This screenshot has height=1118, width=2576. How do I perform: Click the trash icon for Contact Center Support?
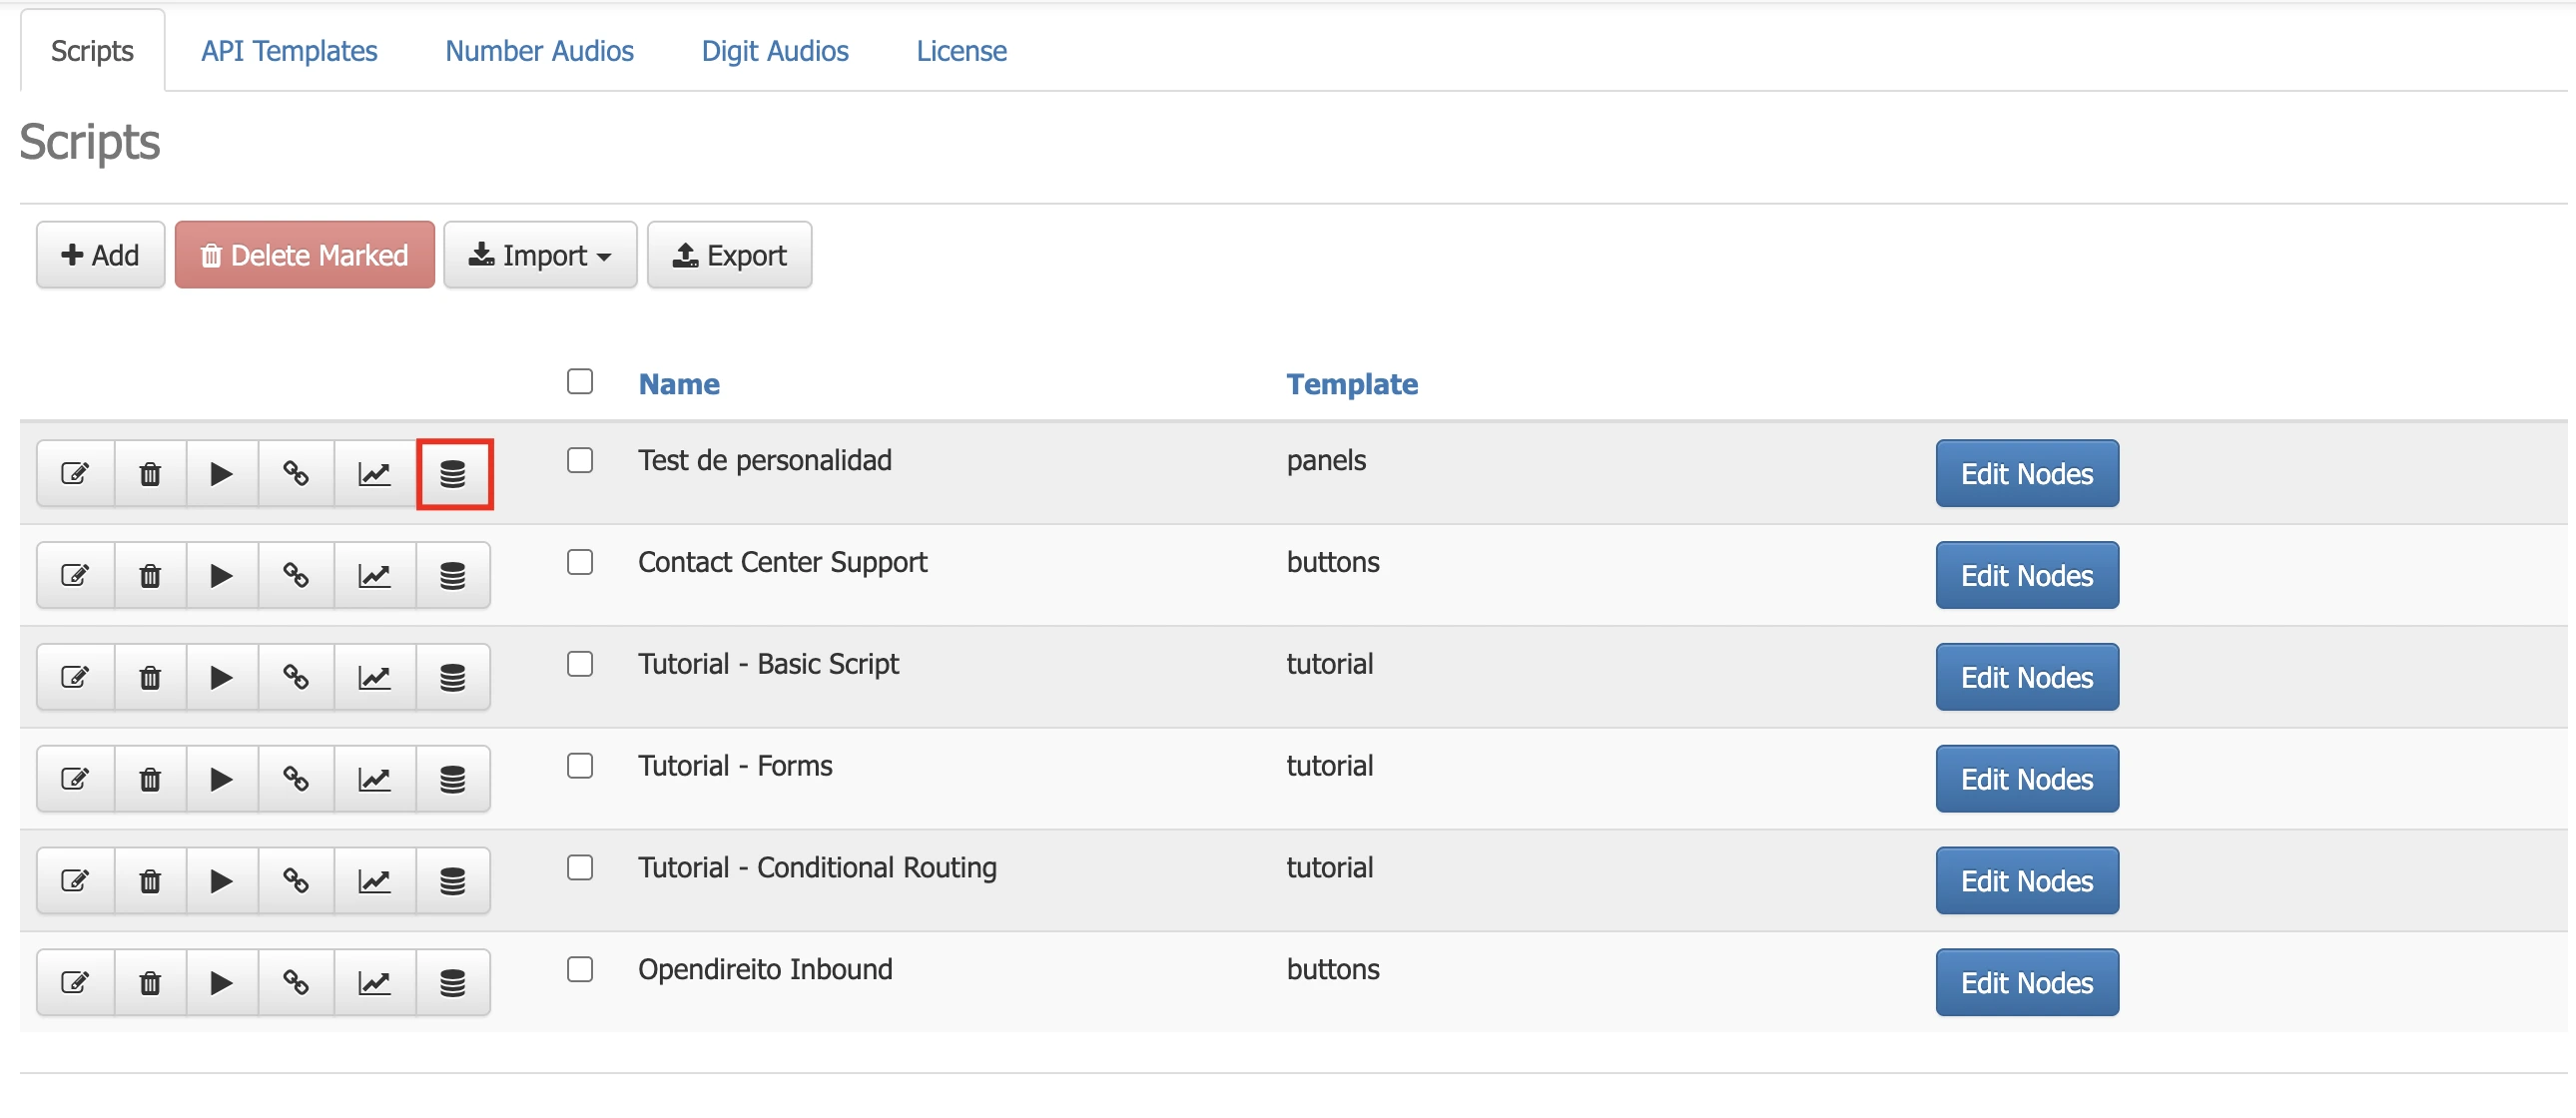pos(149,575)
